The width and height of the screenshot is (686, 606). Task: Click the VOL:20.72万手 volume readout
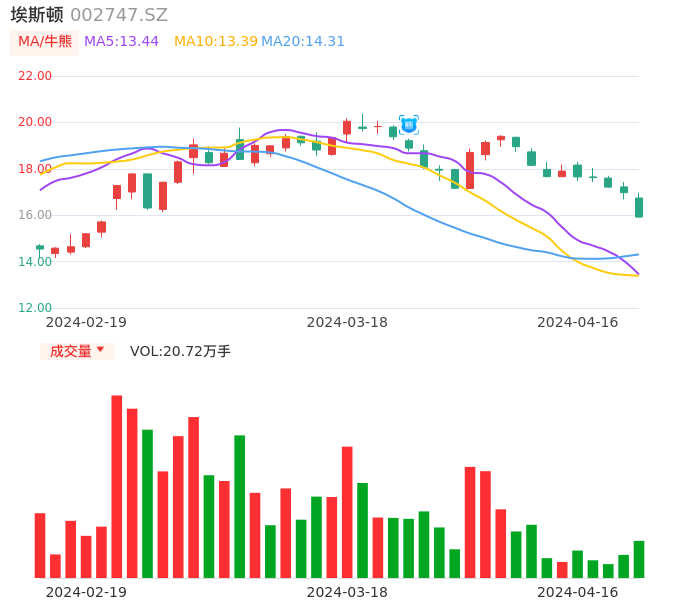[x=180, y=351]
